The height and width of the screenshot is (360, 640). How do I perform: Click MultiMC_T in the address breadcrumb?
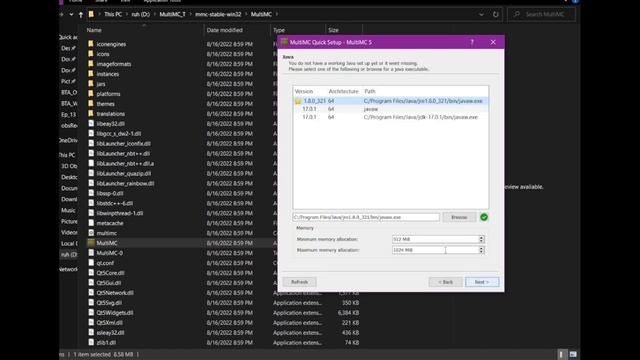click(172, 14)
